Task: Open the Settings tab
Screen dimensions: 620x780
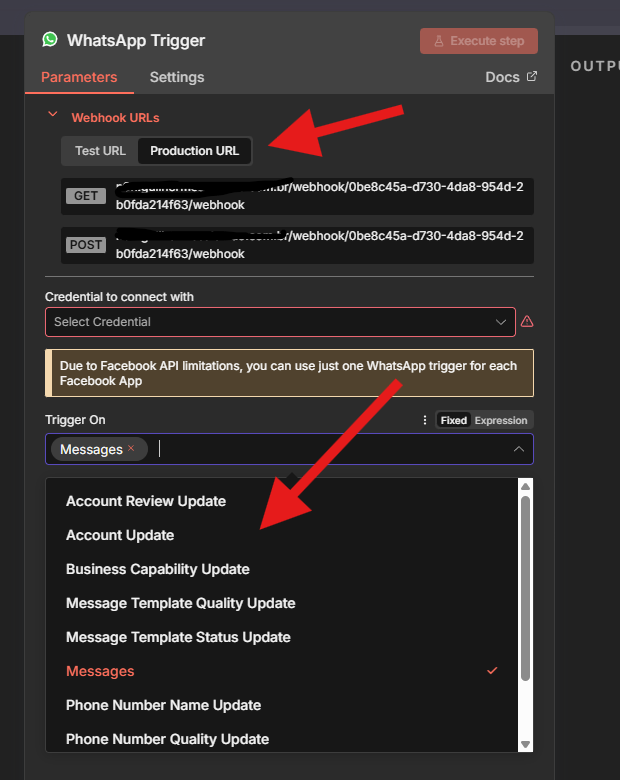Action: pos(177,77)
